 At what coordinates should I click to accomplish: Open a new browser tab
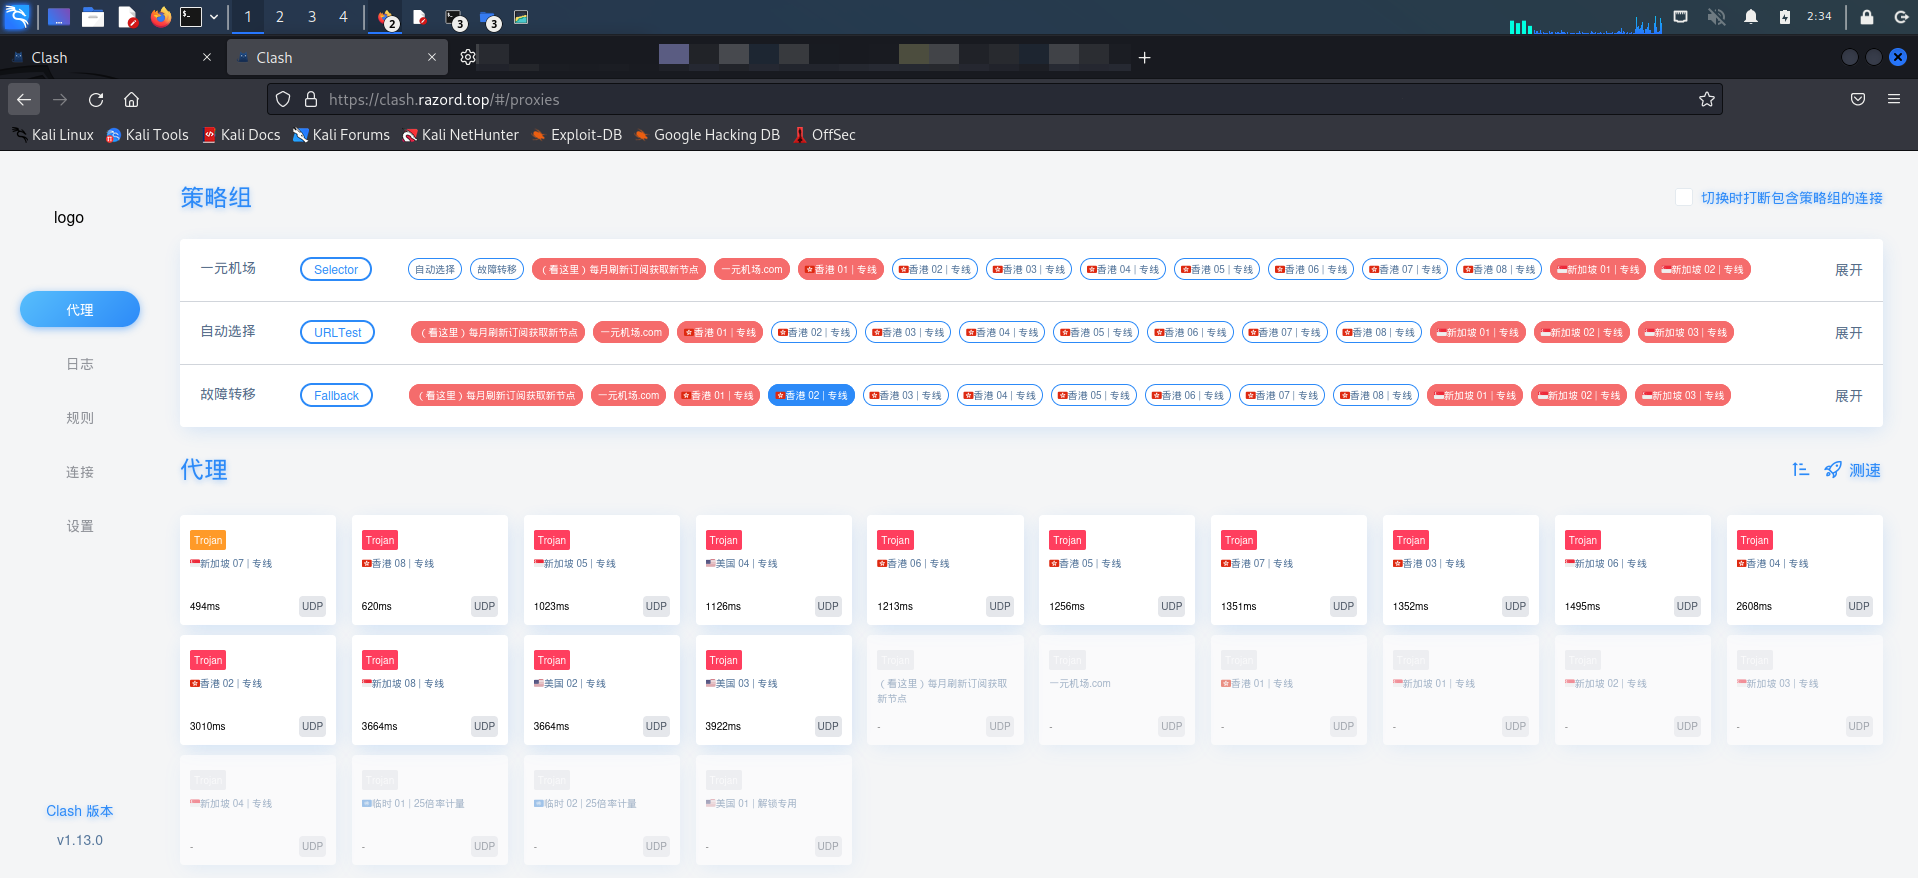pyautogui.click(x=1144, y=58)
